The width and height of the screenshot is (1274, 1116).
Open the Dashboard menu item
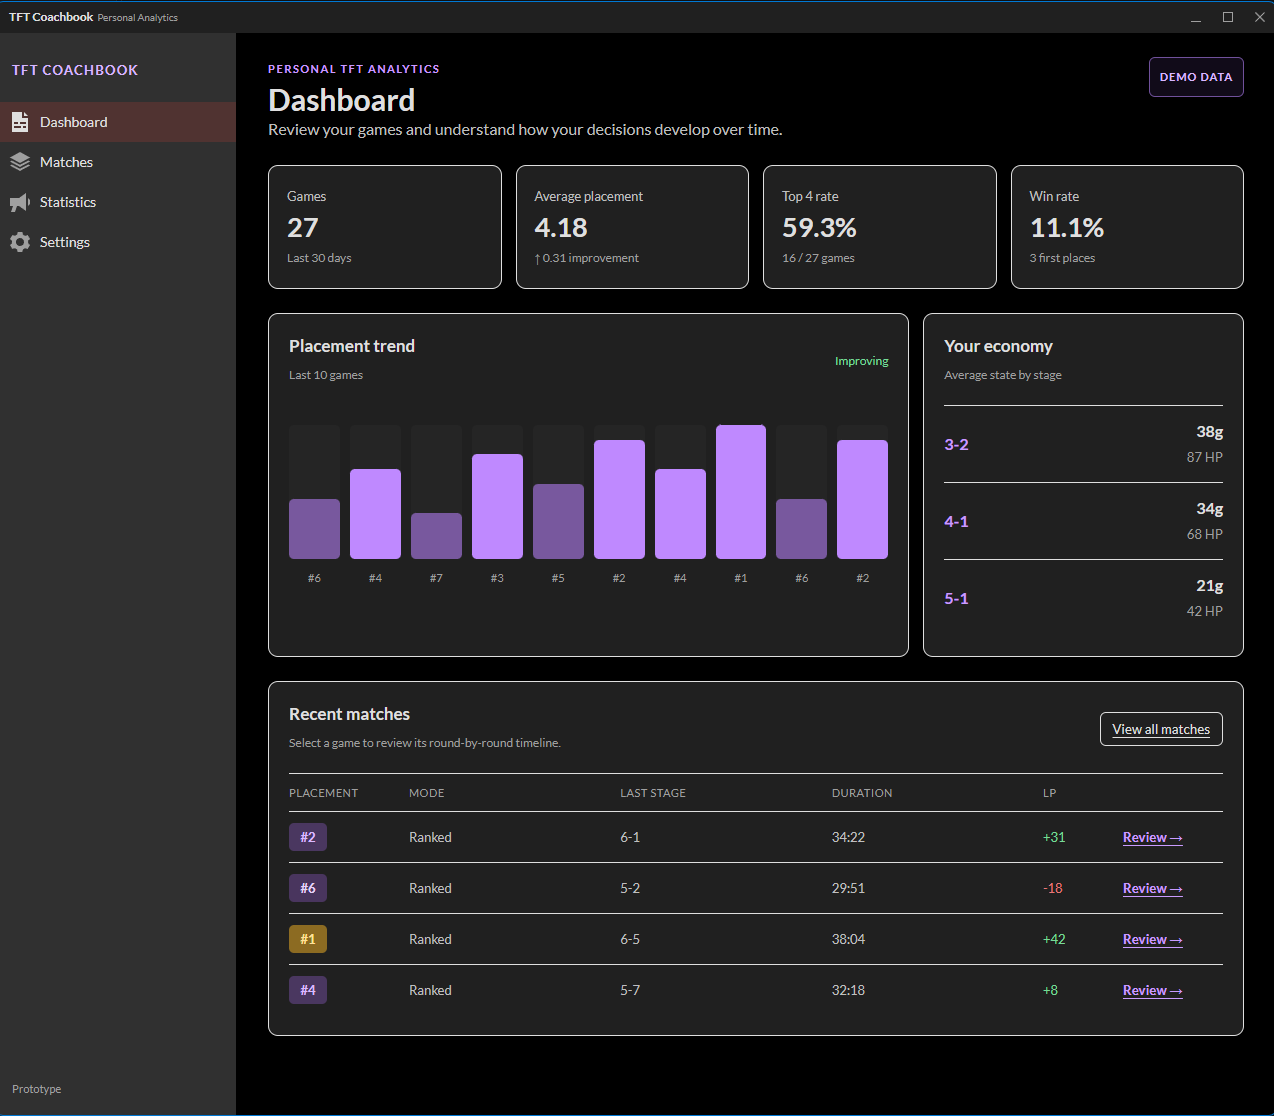point(118,122)
